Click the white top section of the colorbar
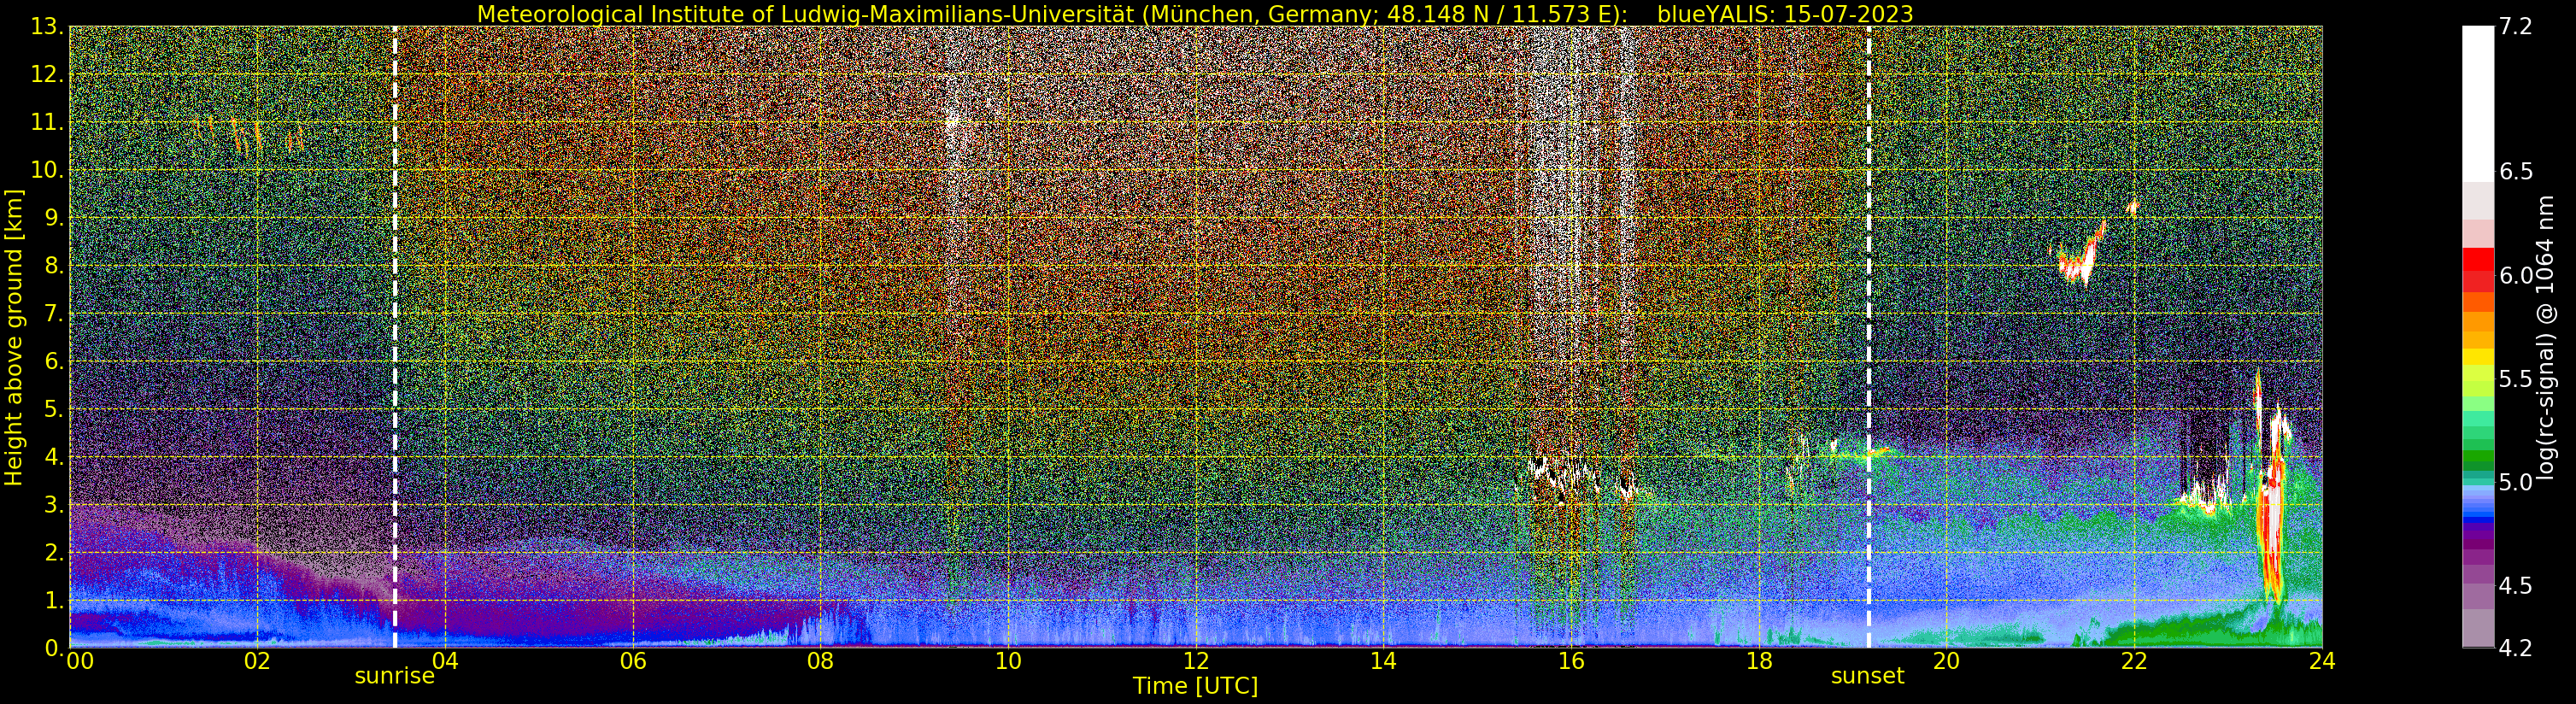Image resolution: width=2576 pixels, height=704 pixels. (2477, 103)
